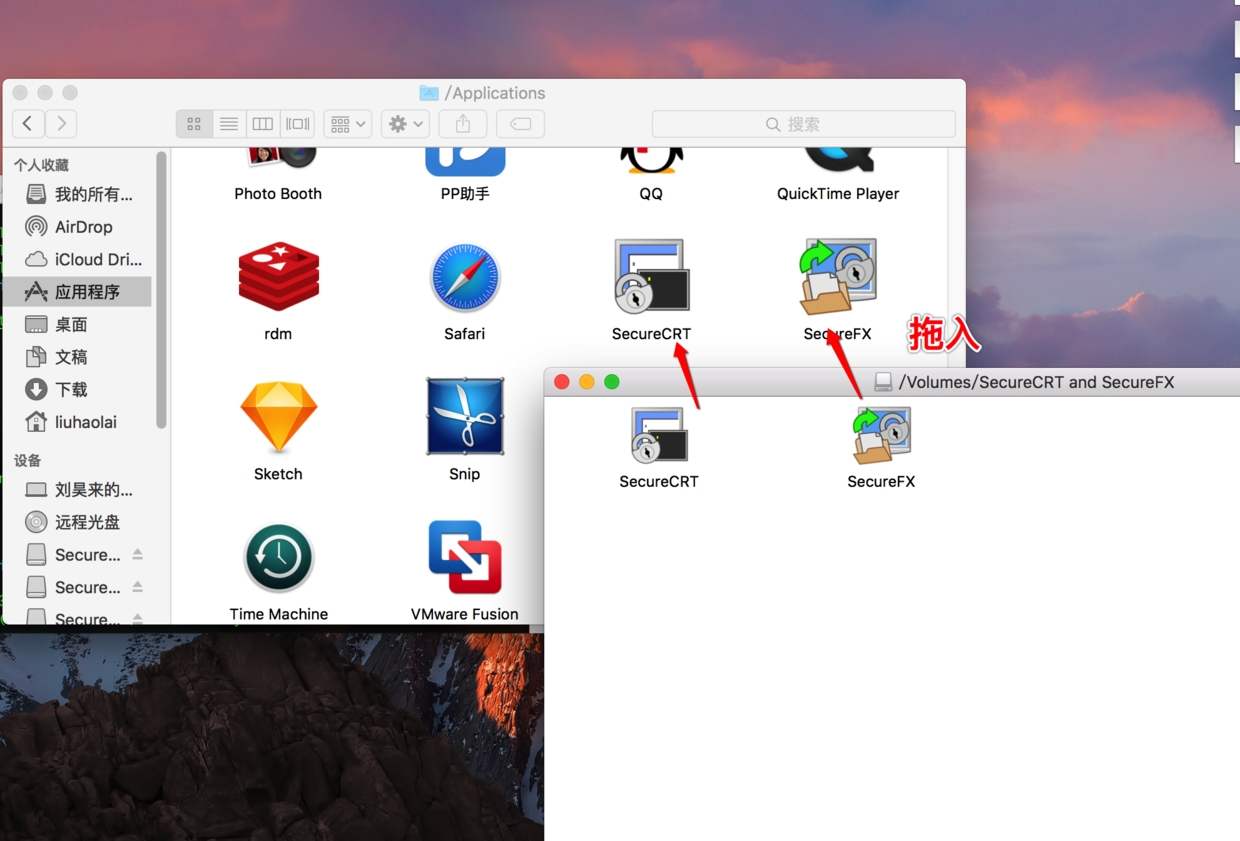Screen dimensions: 1240x841
Task: Switch to icon view in Finder
Action: tap(194, 124)
